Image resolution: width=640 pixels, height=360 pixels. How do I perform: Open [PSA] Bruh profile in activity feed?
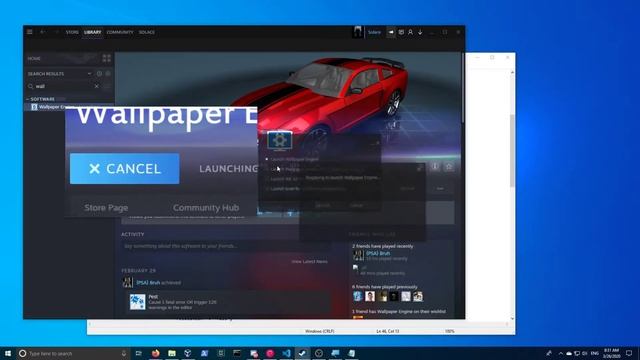[148, 282]
